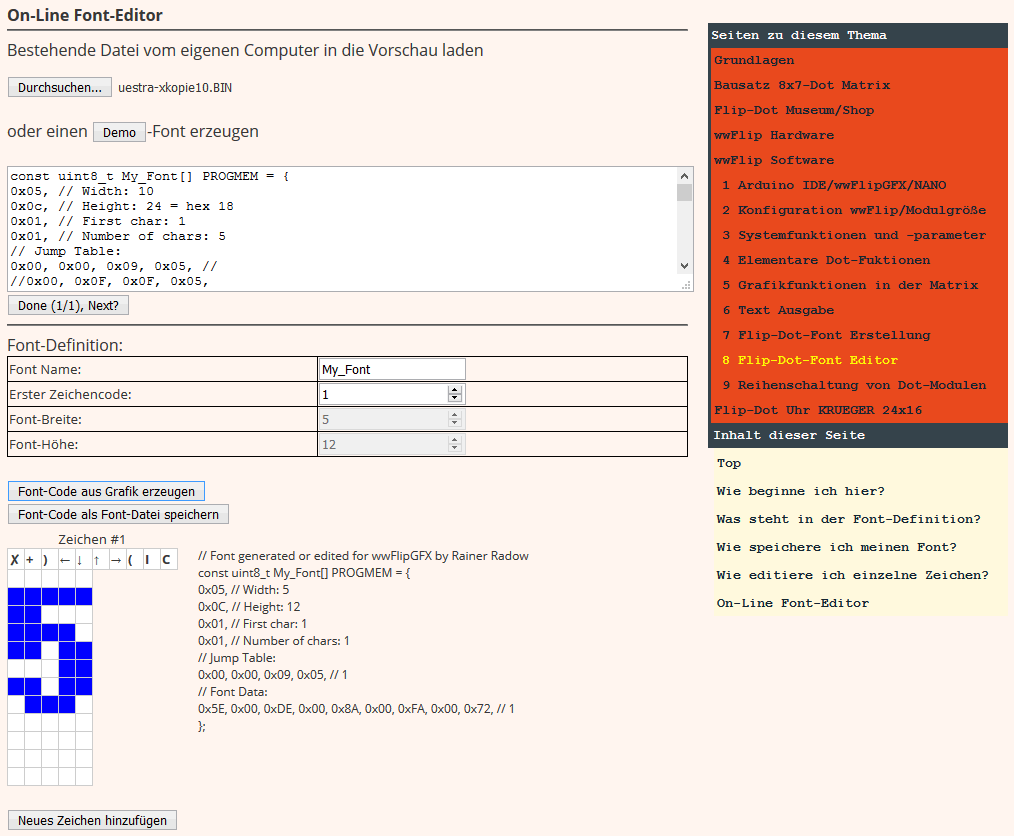Toggle the top-right pixel of the glyph grid
Image resolution: width=1014 pixels, height=836 pixels.
point(83,579)
